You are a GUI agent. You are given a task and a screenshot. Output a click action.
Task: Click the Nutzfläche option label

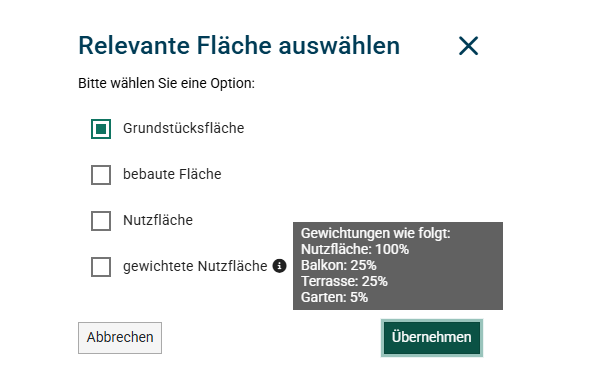coord(158,220)
